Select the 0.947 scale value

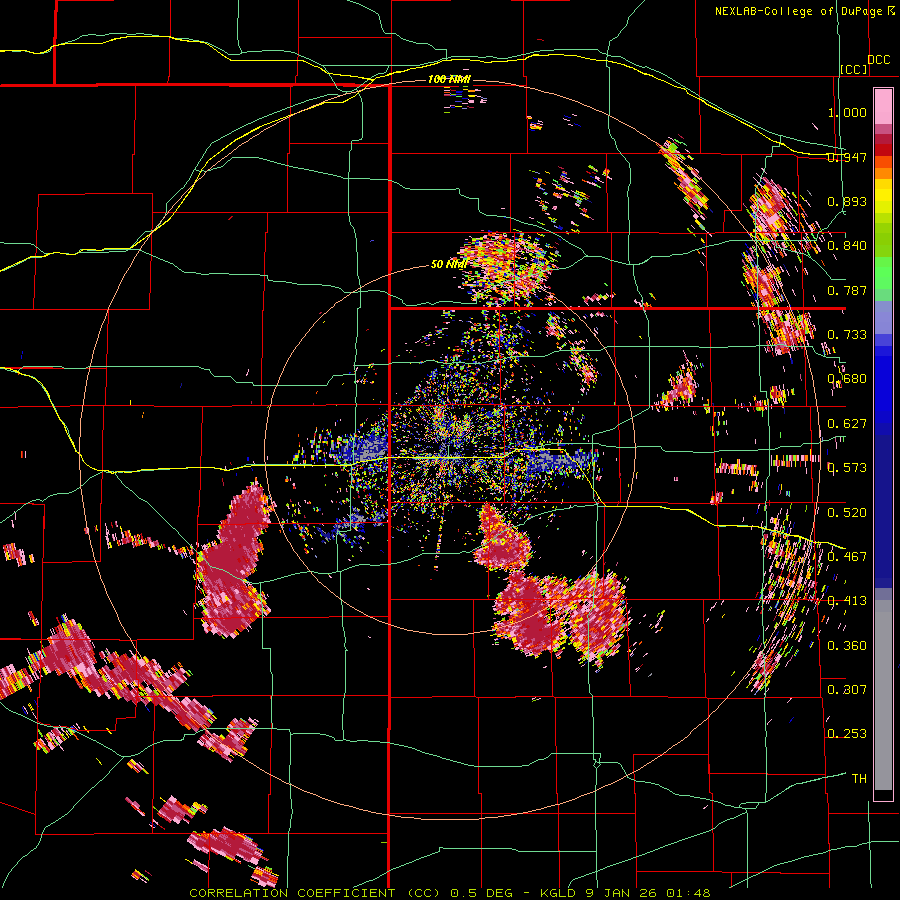pos(847,157)
